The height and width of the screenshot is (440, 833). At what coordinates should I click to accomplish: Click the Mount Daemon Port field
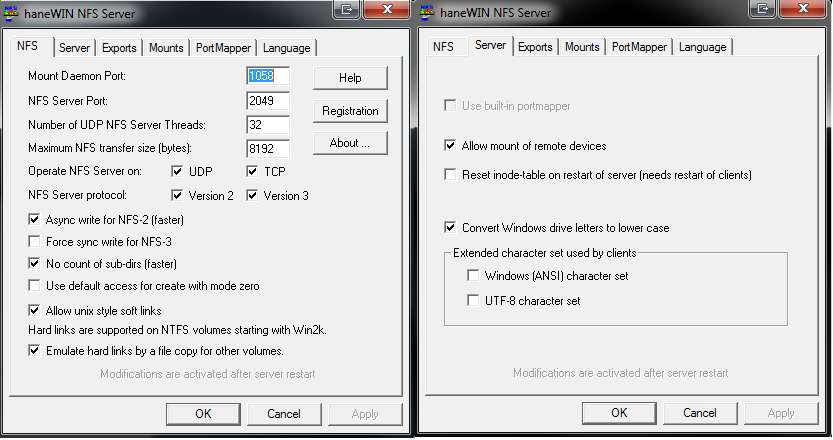pyautogui.click(x=268, y=76)
